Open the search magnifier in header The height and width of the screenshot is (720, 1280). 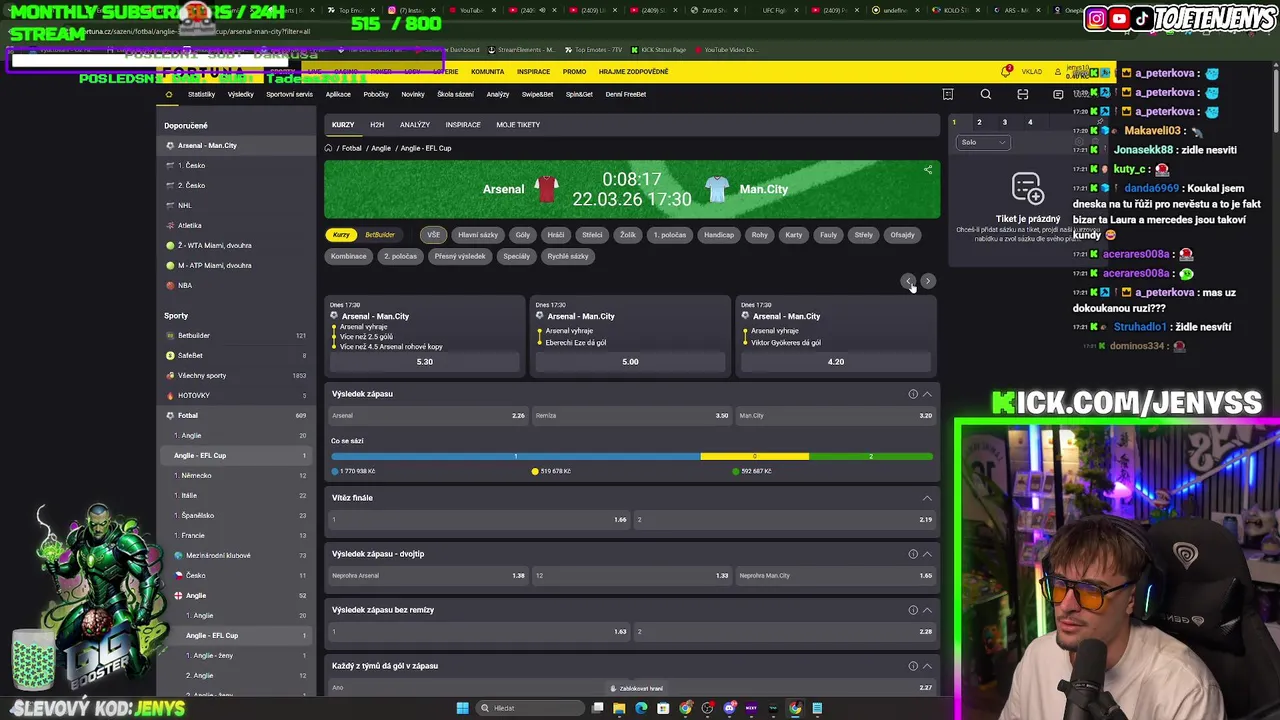pos(986,94)
